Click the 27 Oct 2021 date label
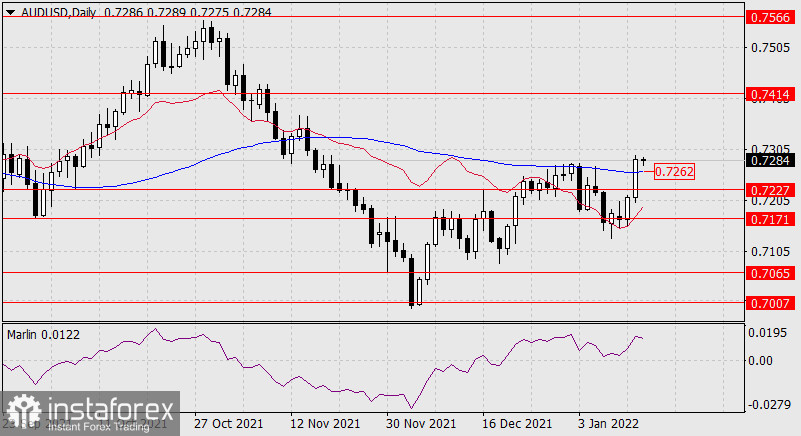The width and height of the screenshot is (801, 436). 227,425
